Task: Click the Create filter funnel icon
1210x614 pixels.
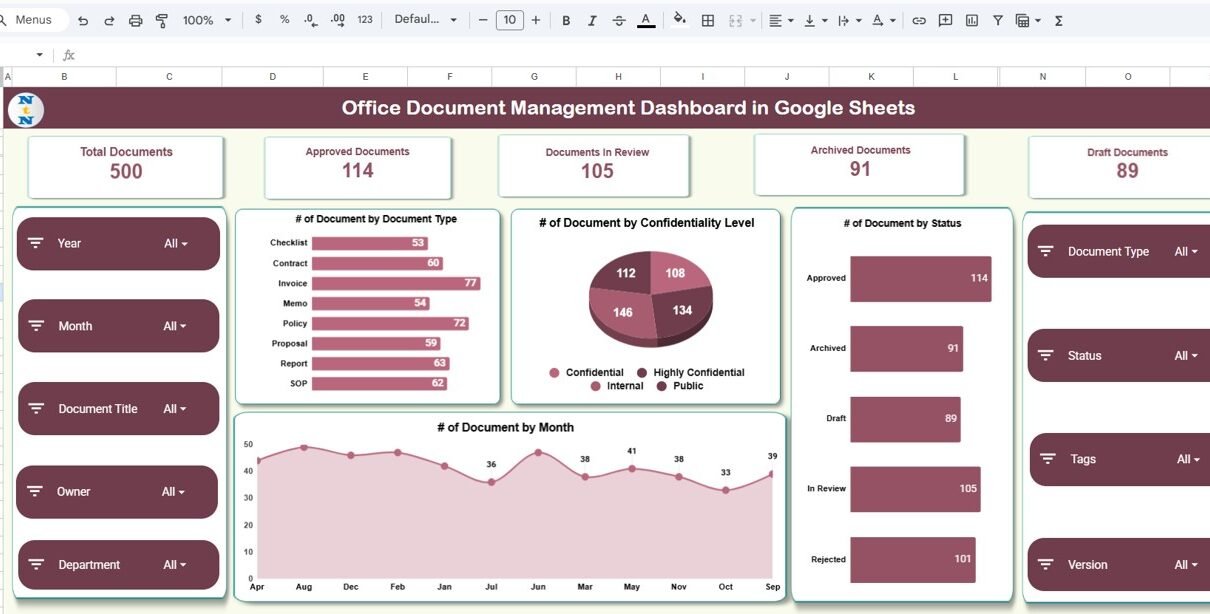Action: pos(997,20)
